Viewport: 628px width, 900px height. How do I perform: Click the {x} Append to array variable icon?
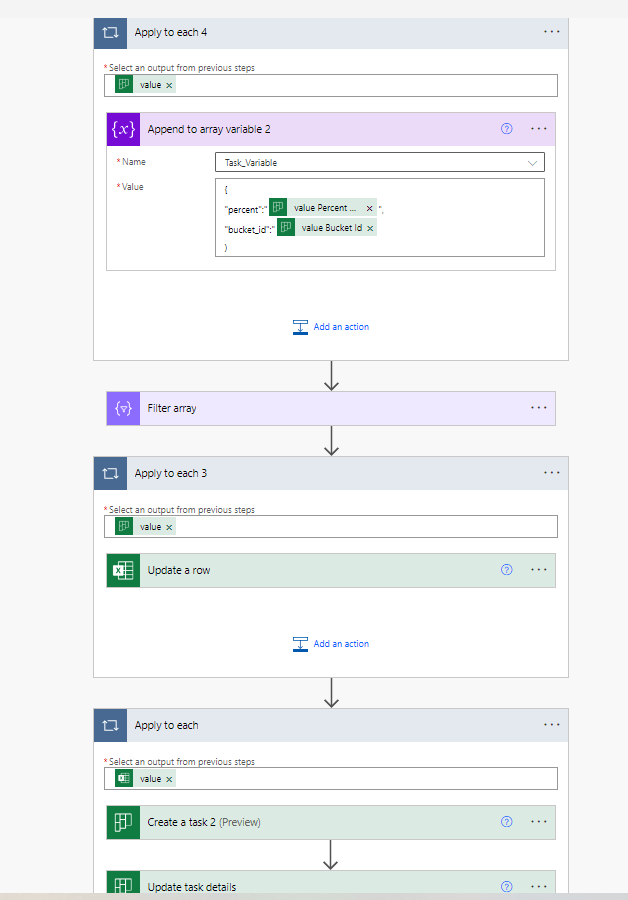tap(123, 129)
